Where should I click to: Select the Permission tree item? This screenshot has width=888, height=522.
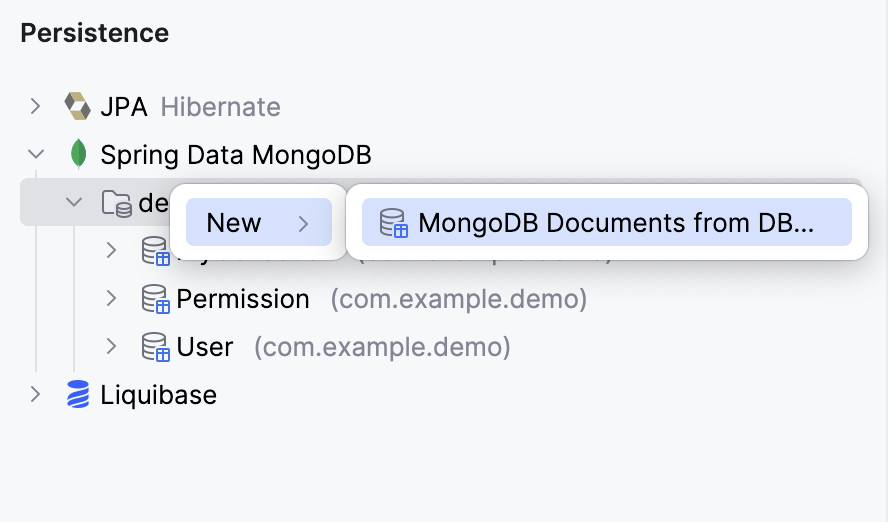[243, 299]
